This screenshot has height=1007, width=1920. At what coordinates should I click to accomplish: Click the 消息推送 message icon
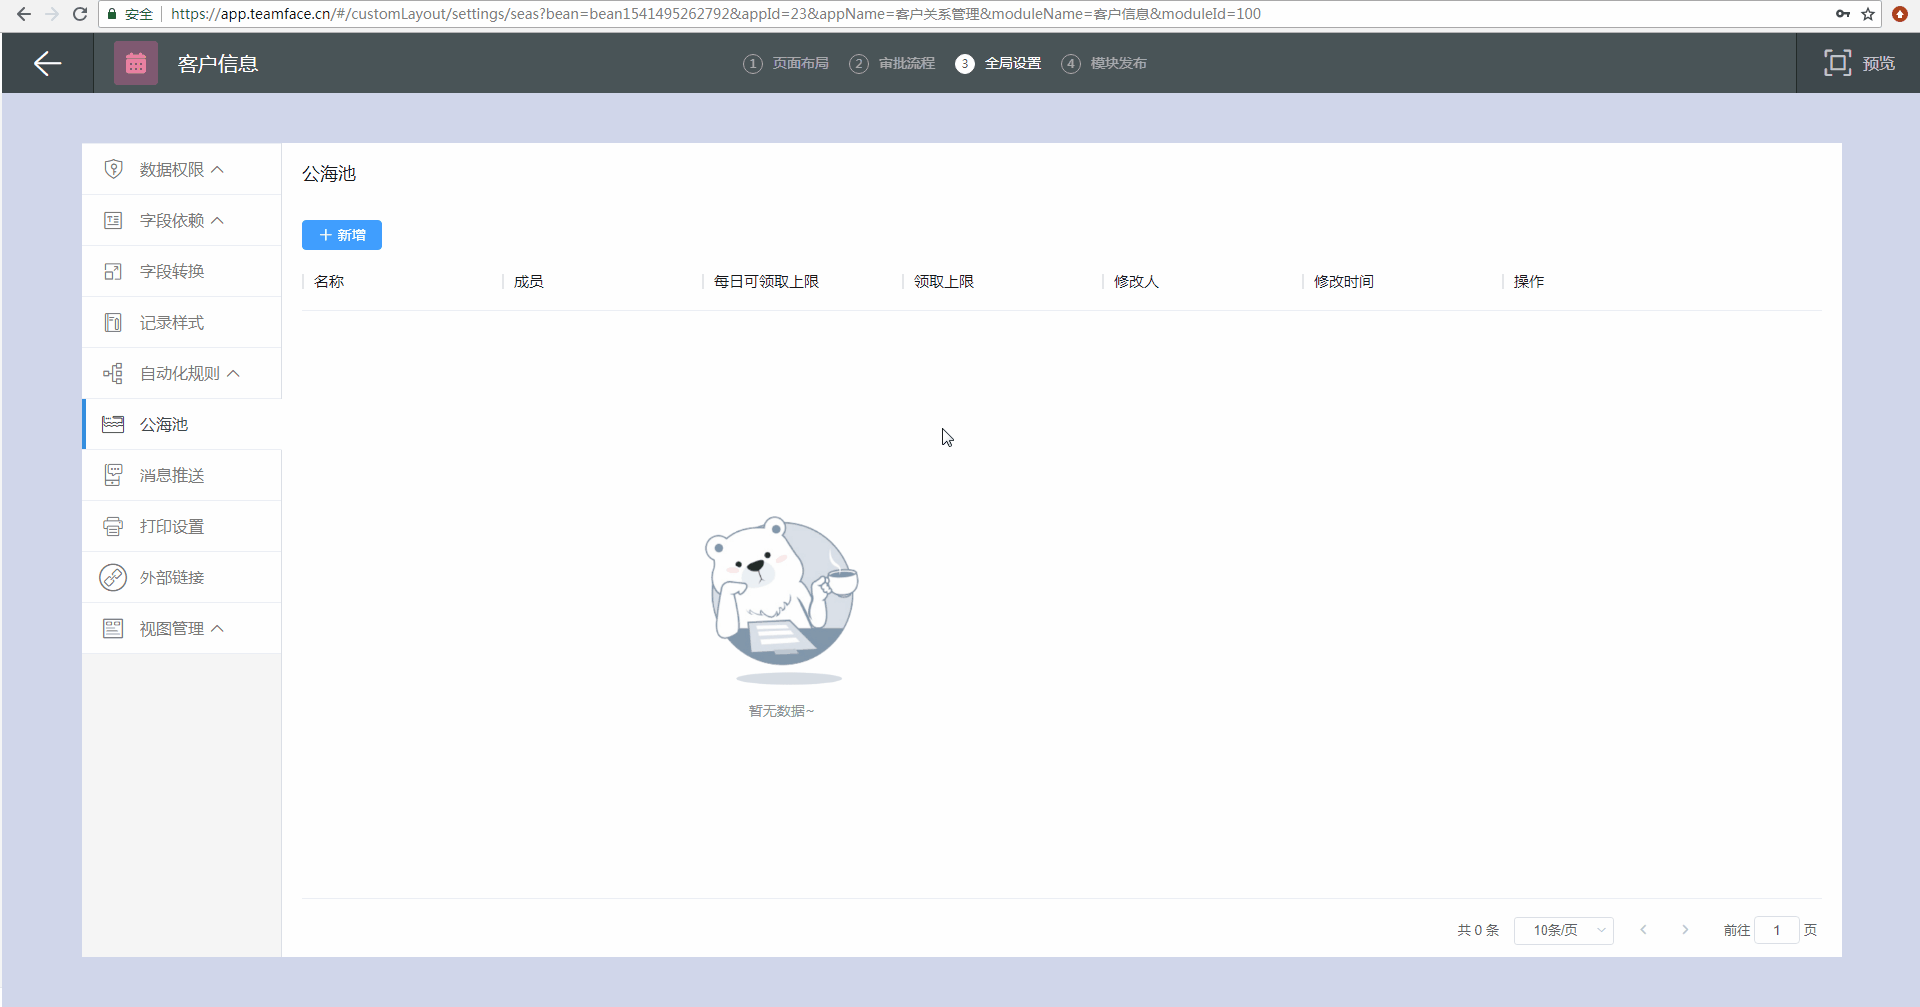(x=113, y=475)
